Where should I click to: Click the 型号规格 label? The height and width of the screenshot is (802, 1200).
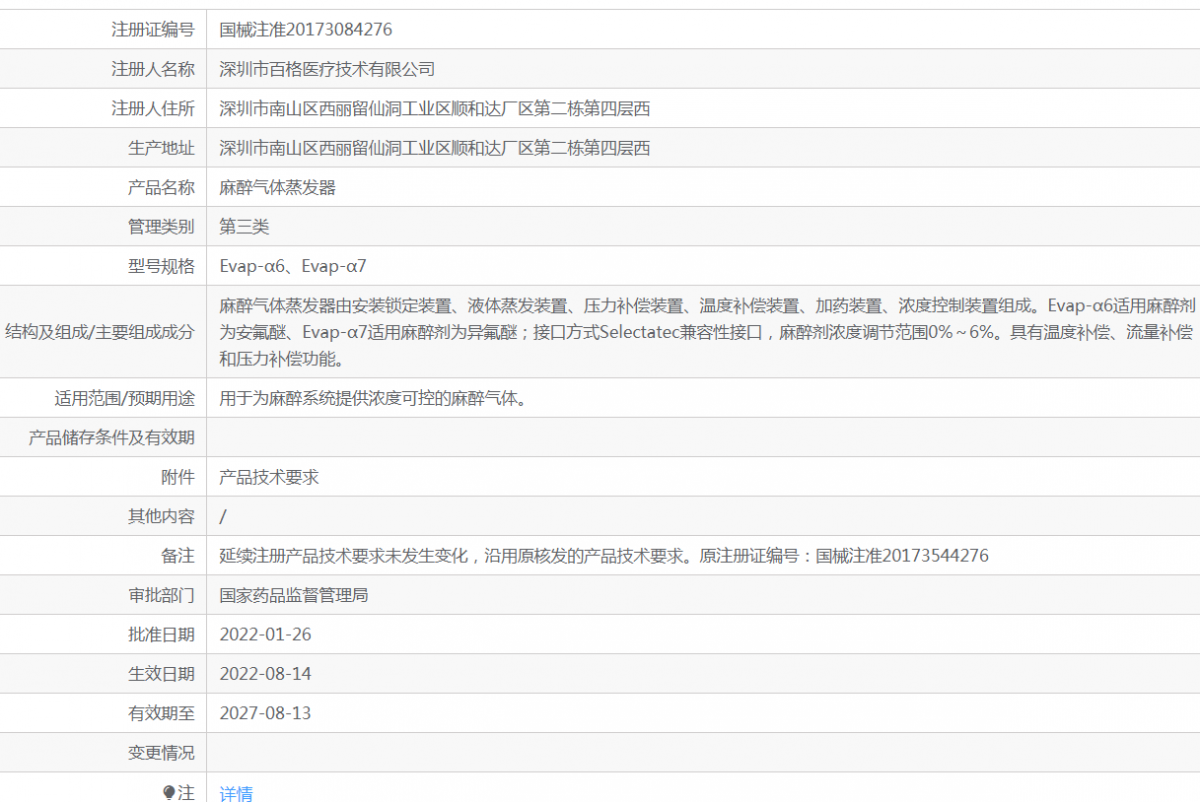pyautogui.click(x=161, y=266)
